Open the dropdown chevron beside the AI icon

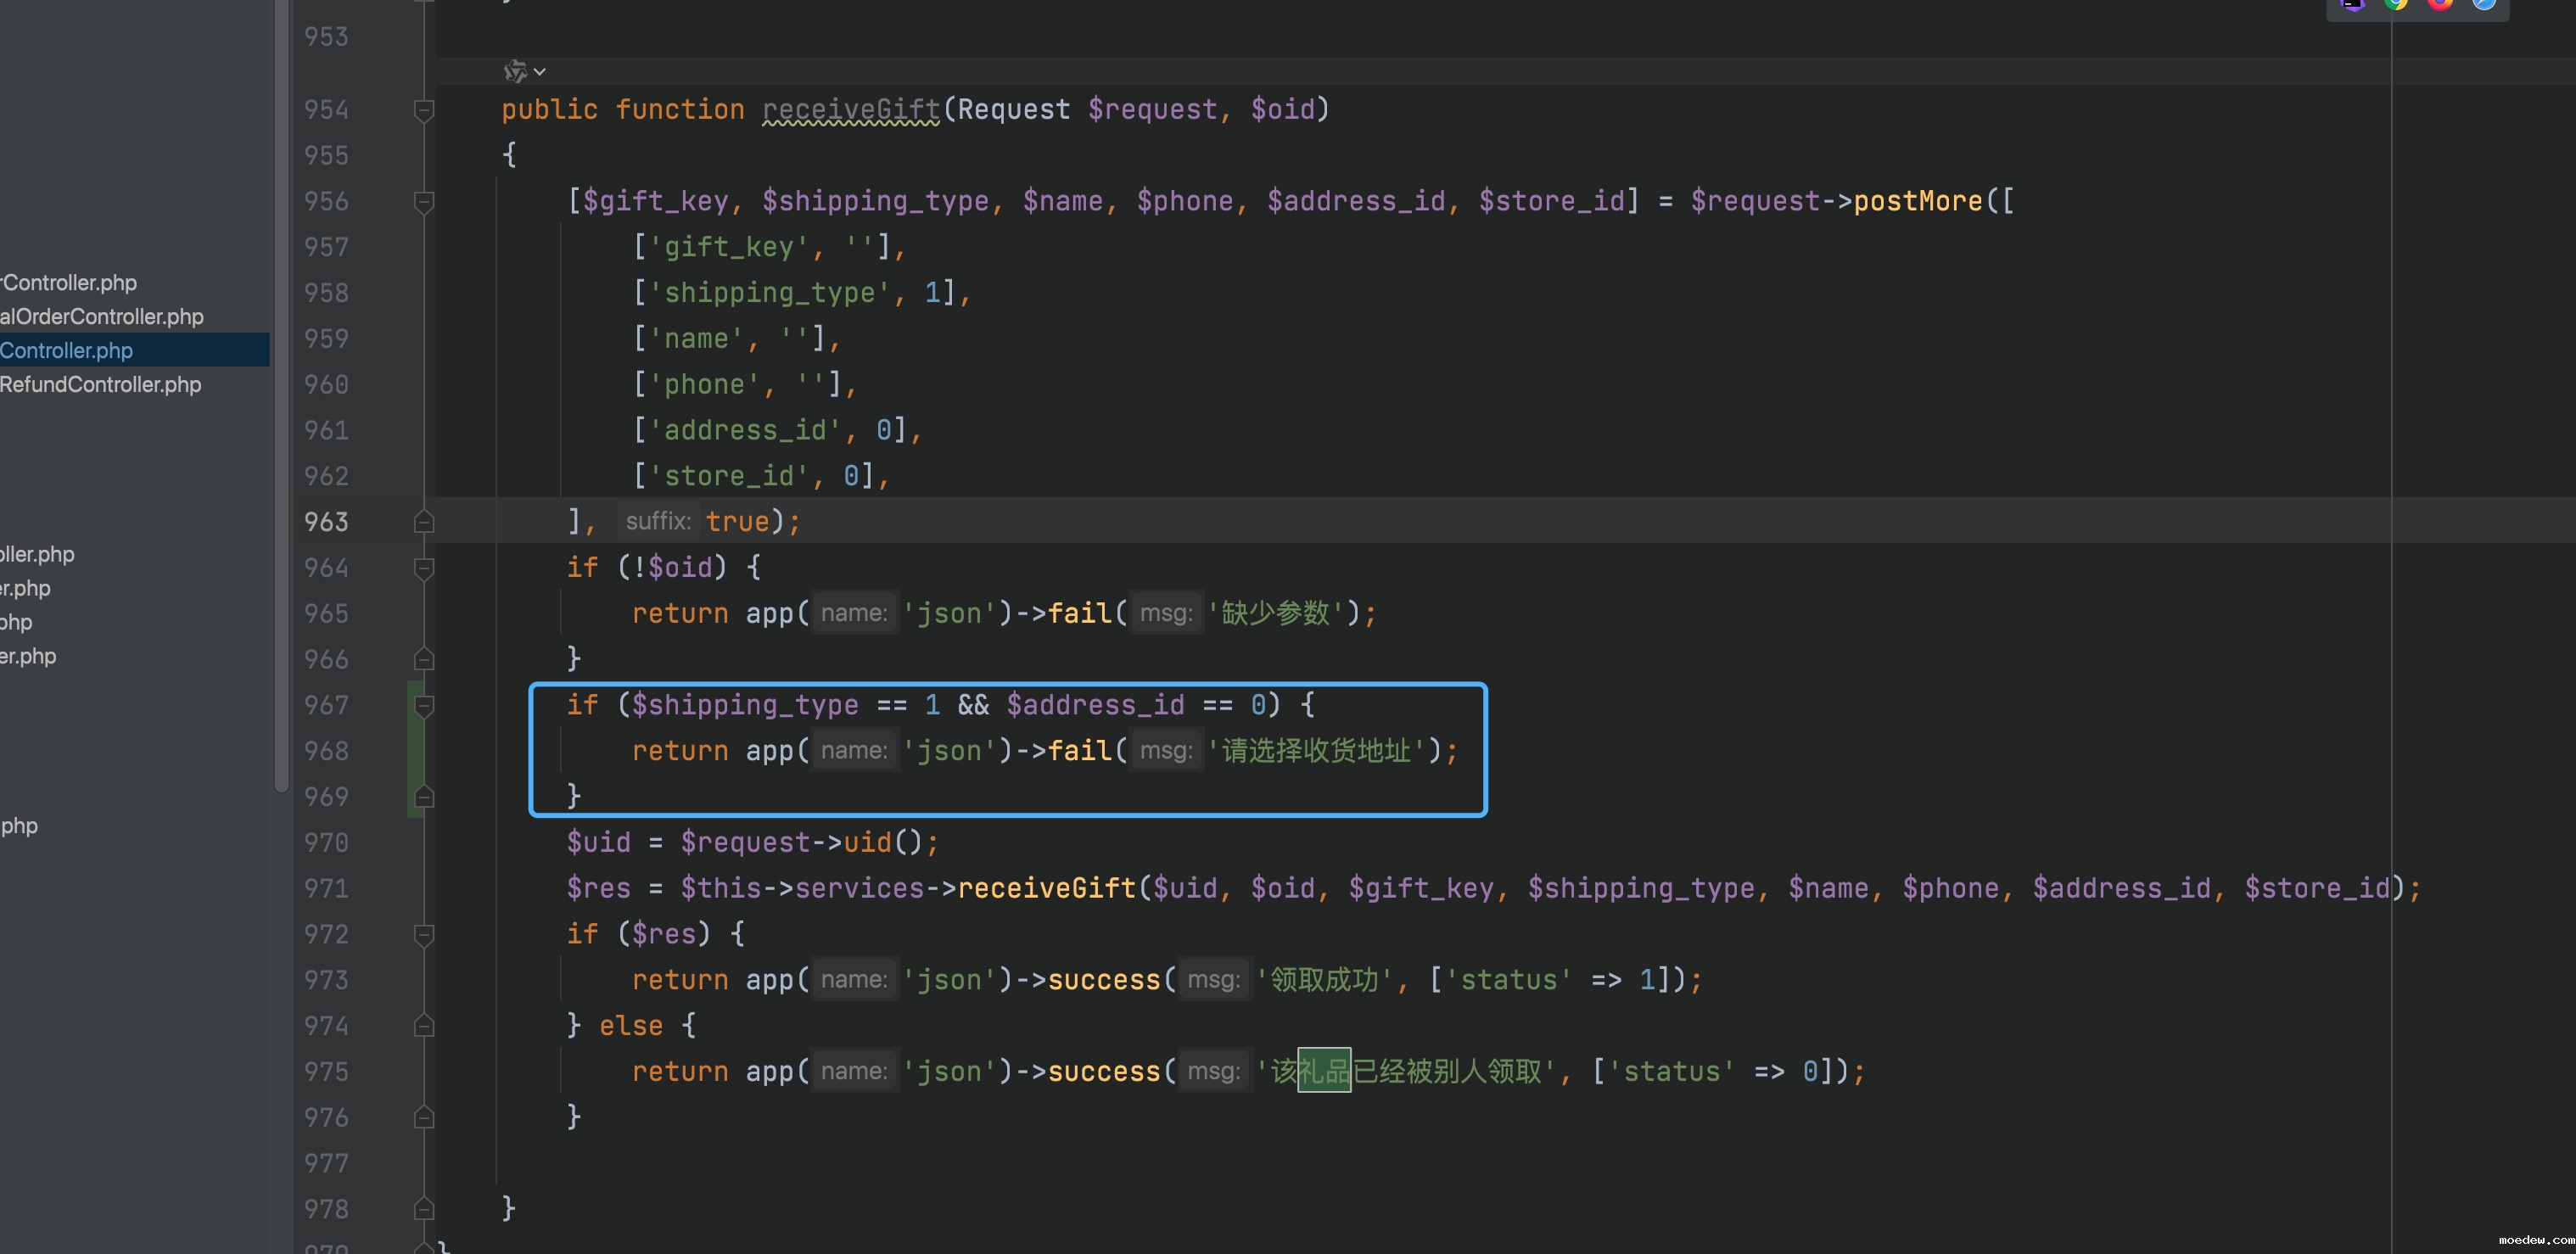pos(540,72)
